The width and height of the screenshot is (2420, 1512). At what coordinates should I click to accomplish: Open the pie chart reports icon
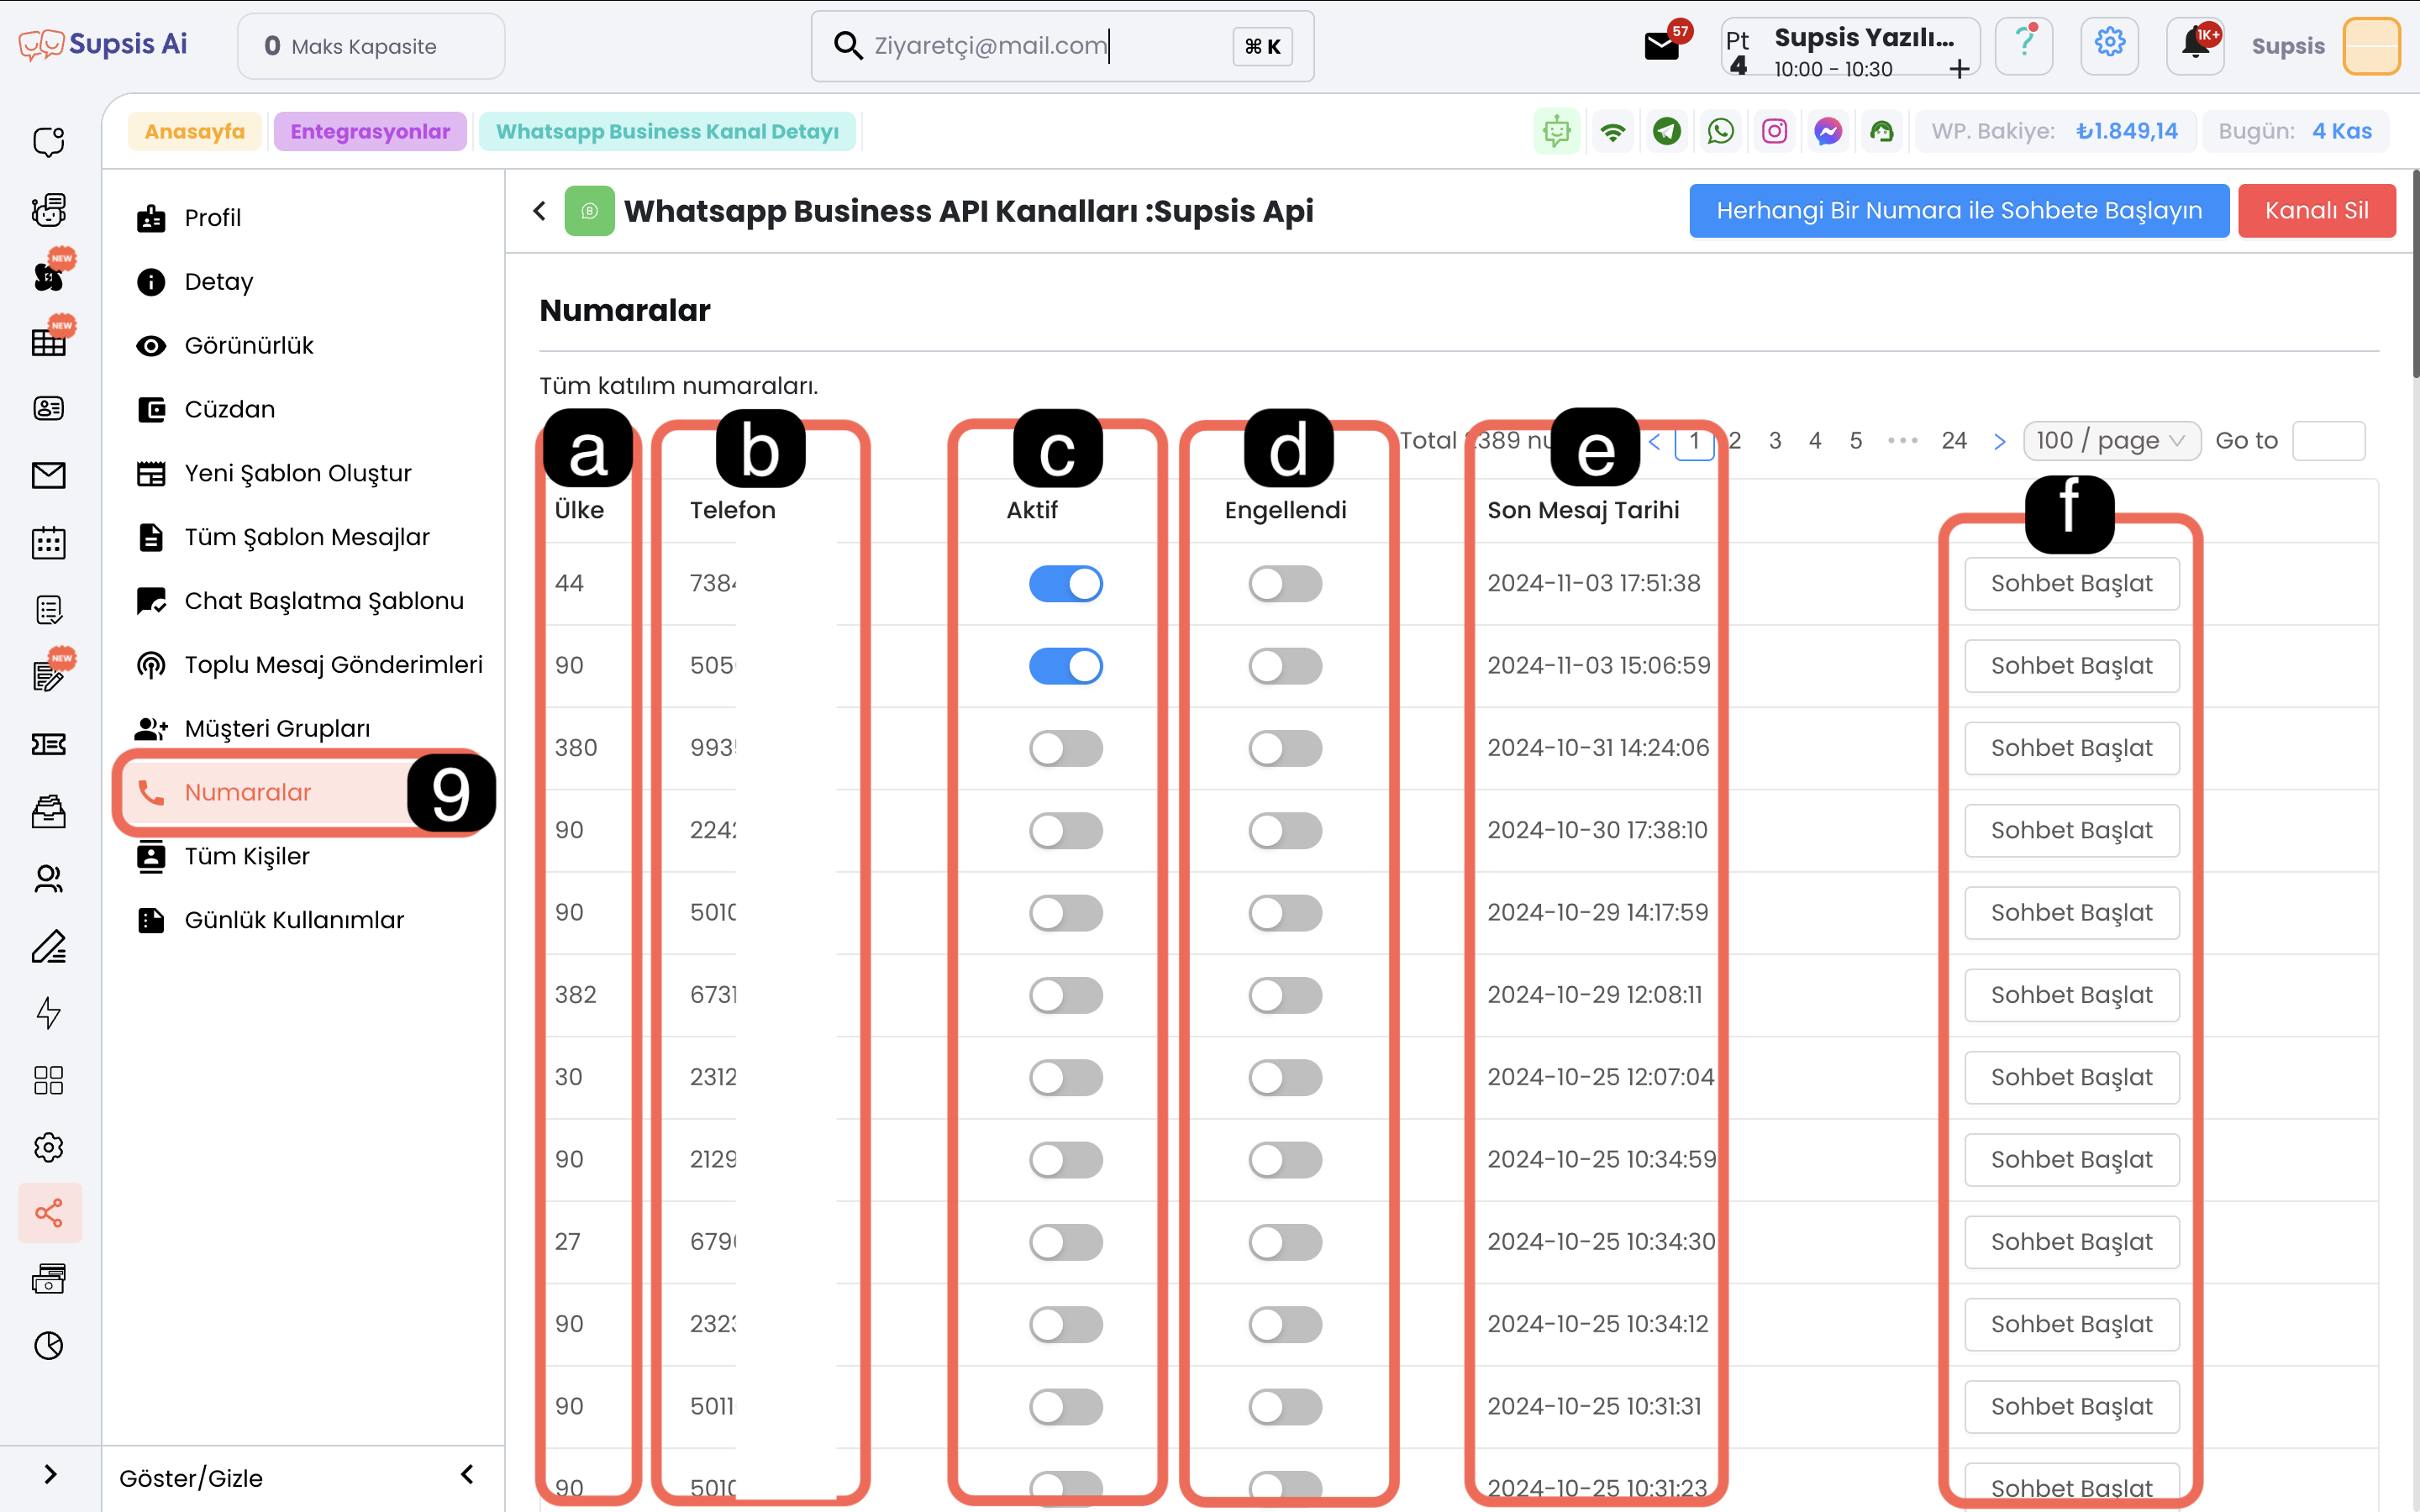(x=48, y=1346)
